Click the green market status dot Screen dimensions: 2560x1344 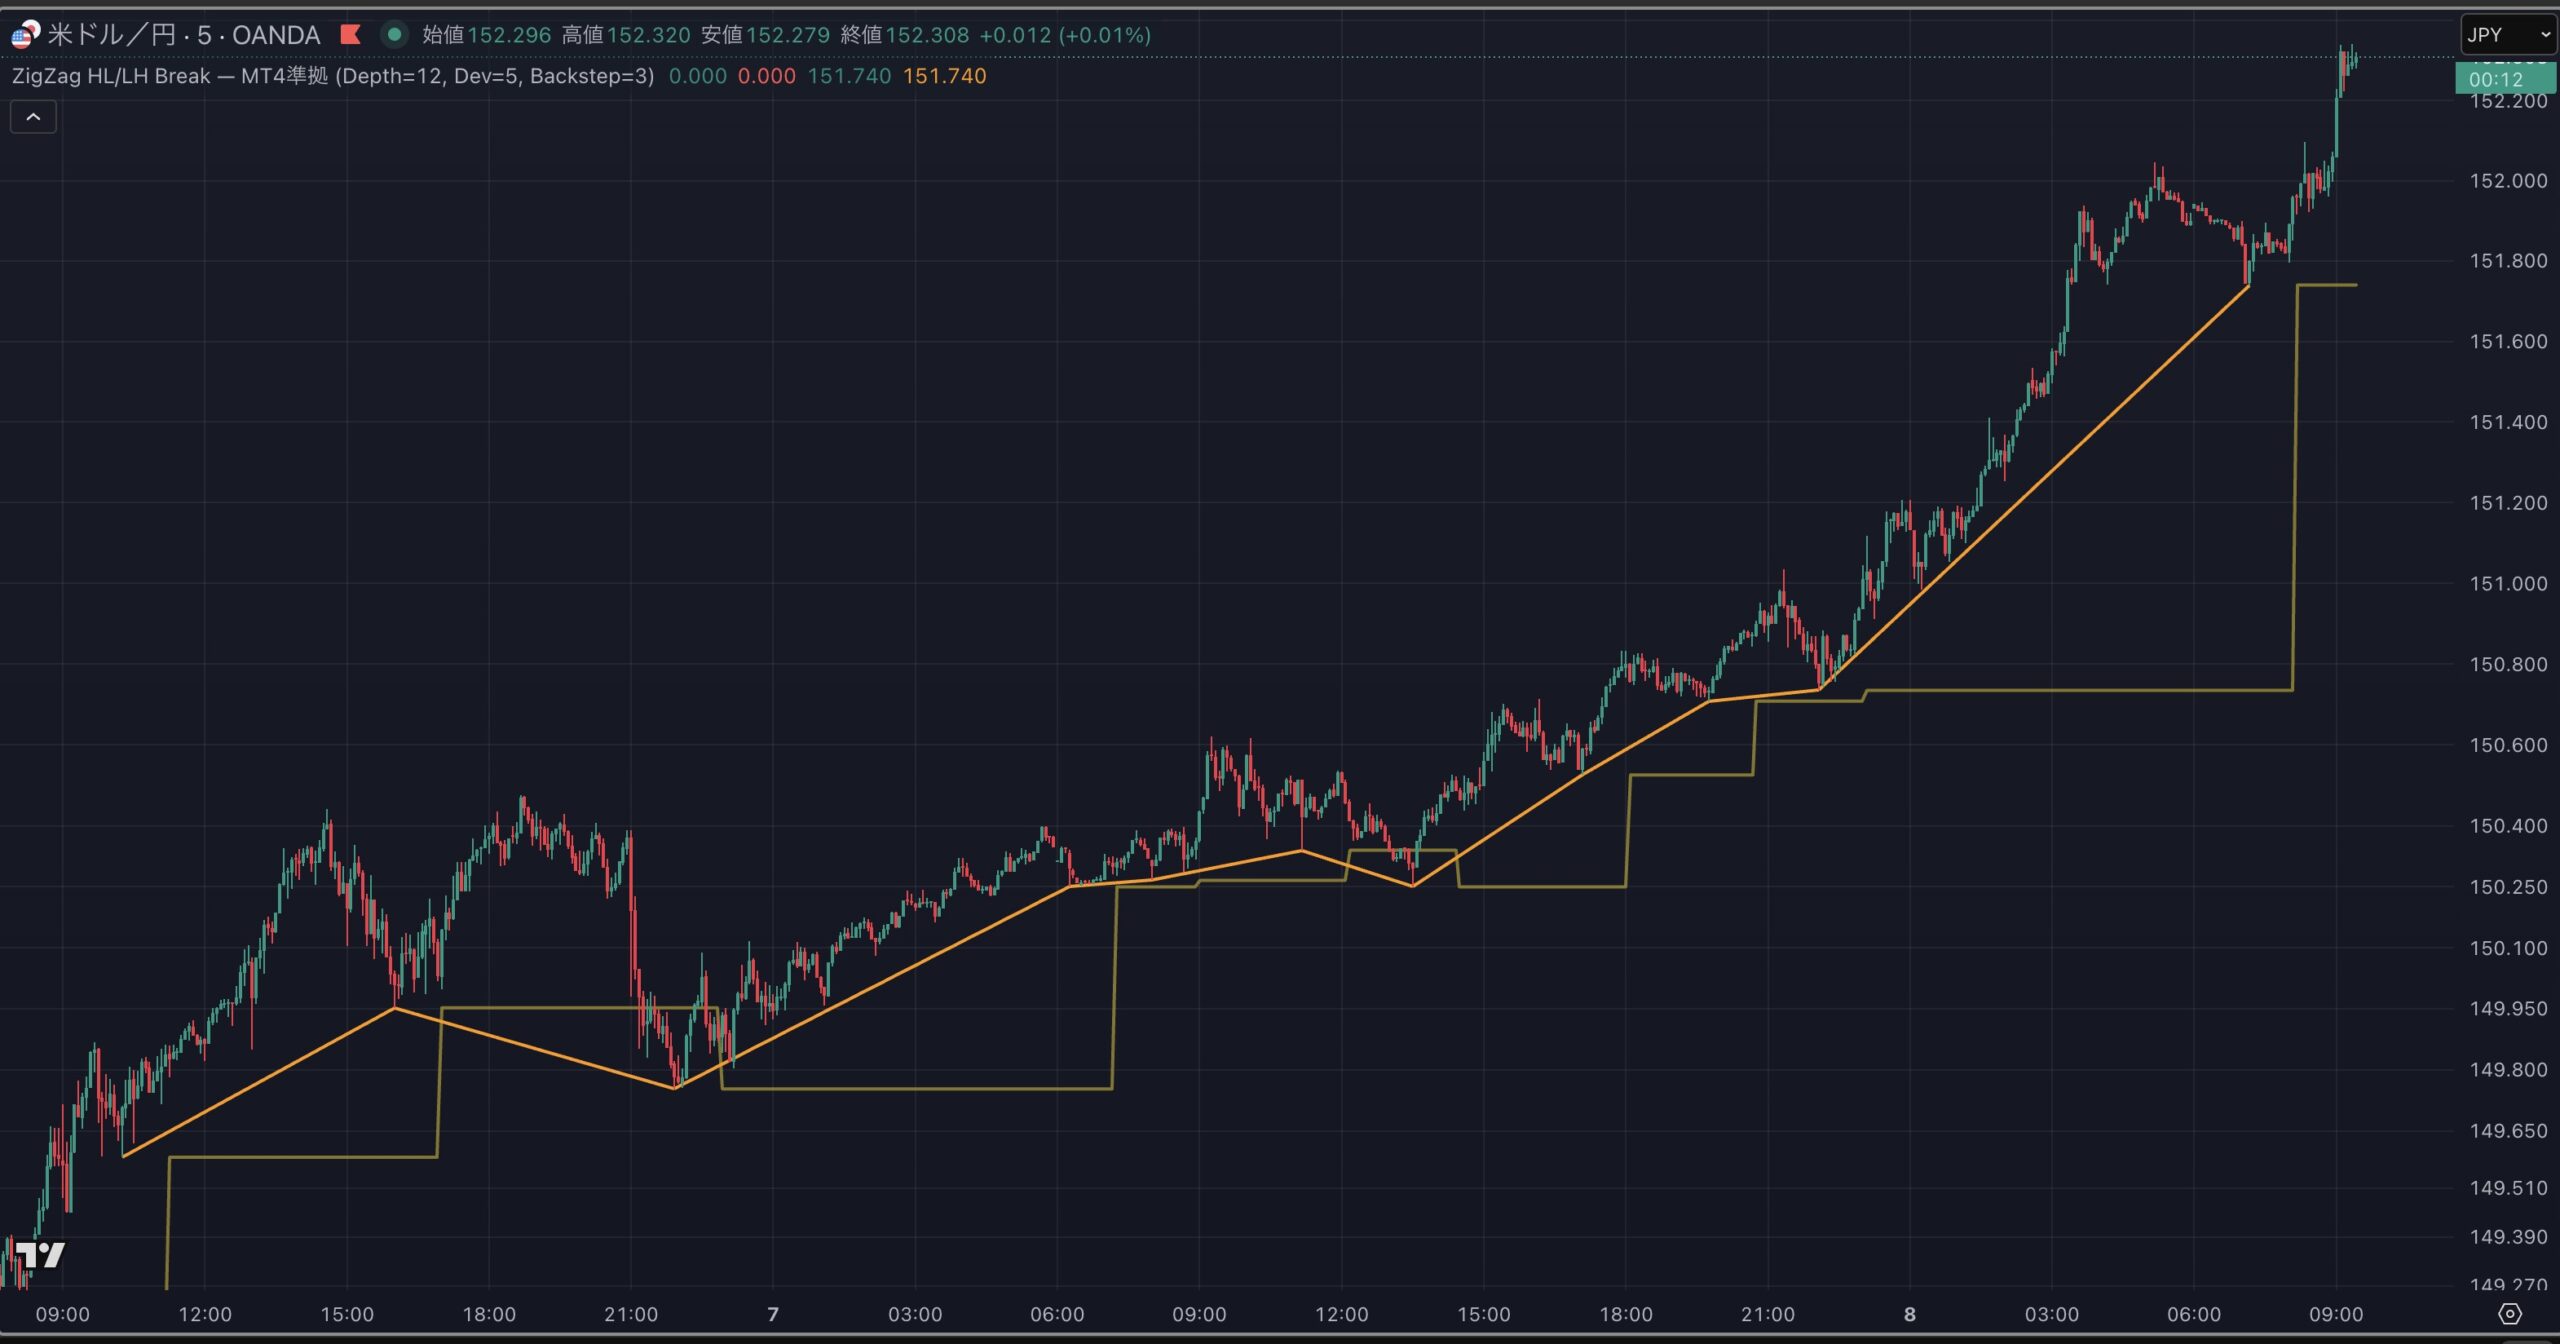(x=394, y=35)
